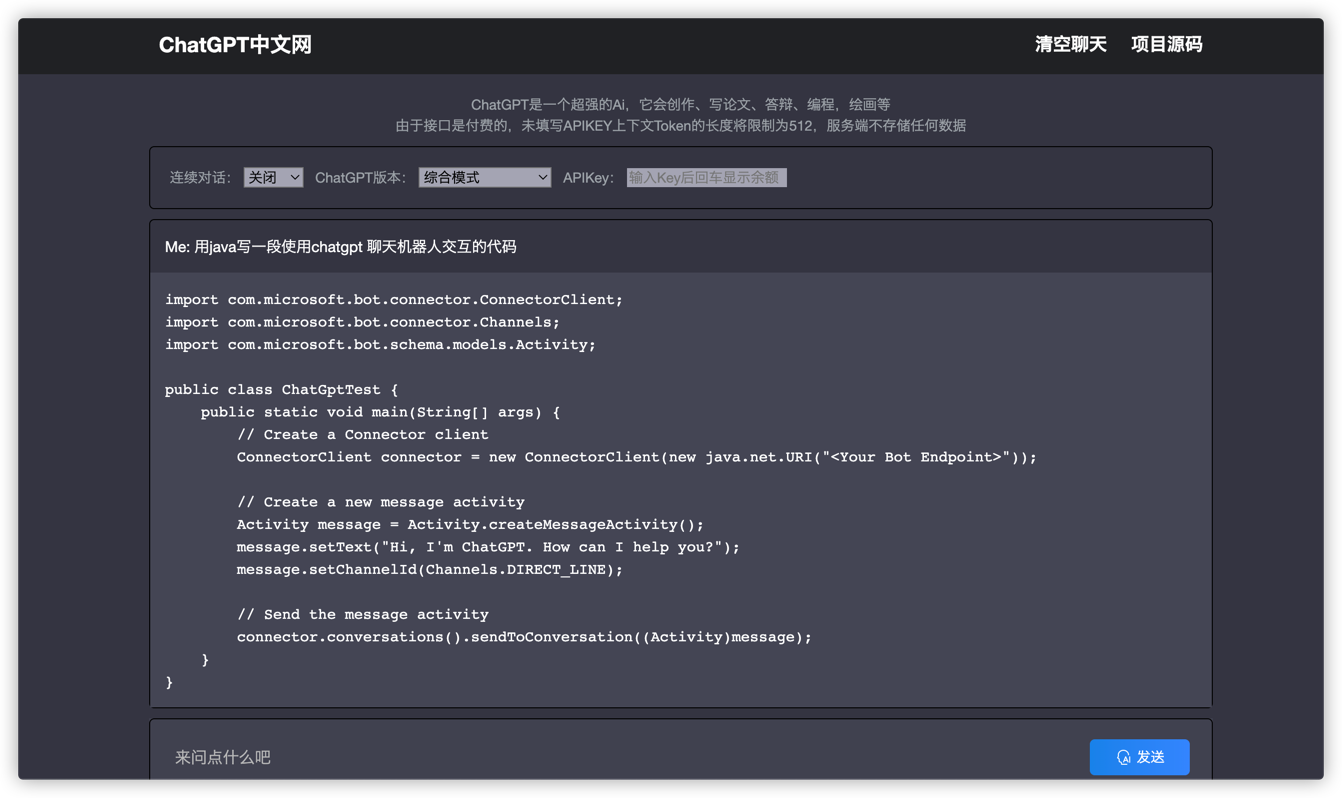The height and width of the screenshot is (798, 1342).
Task: Click 清空聊天 to clear chat
Action: click(1070, 45)
